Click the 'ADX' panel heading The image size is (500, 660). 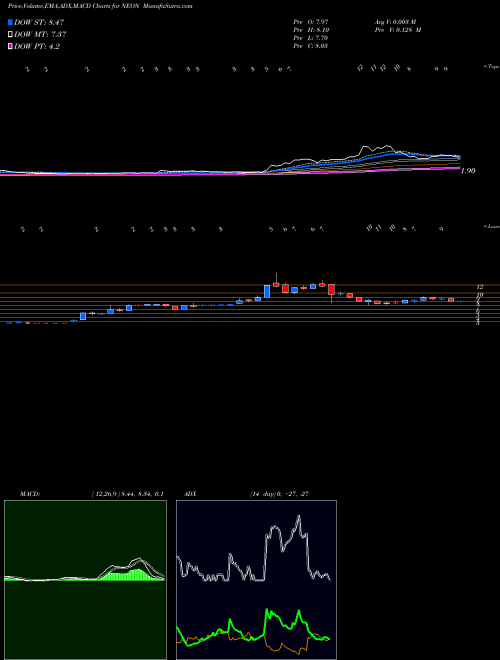click(190, 494)
